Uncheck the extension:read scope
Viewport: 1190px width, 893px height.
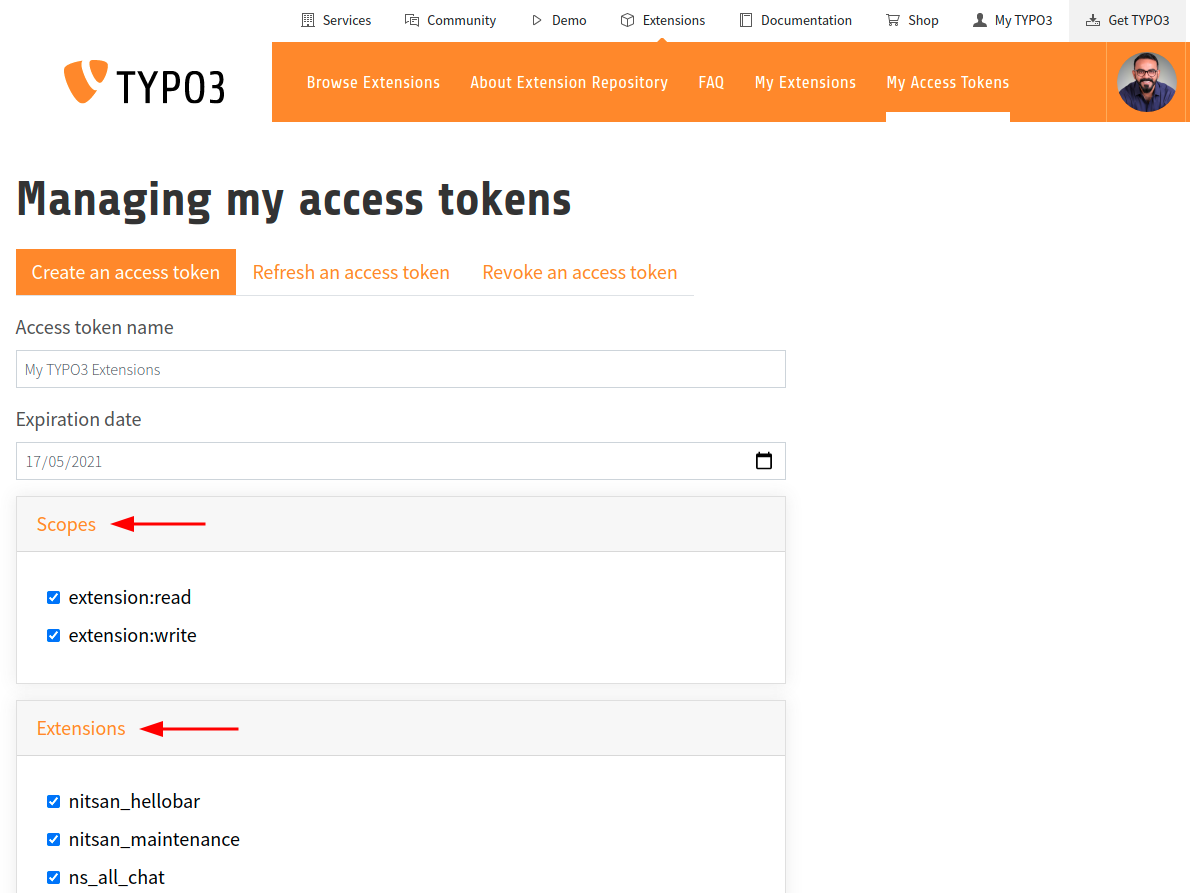(x=53, y=597)
